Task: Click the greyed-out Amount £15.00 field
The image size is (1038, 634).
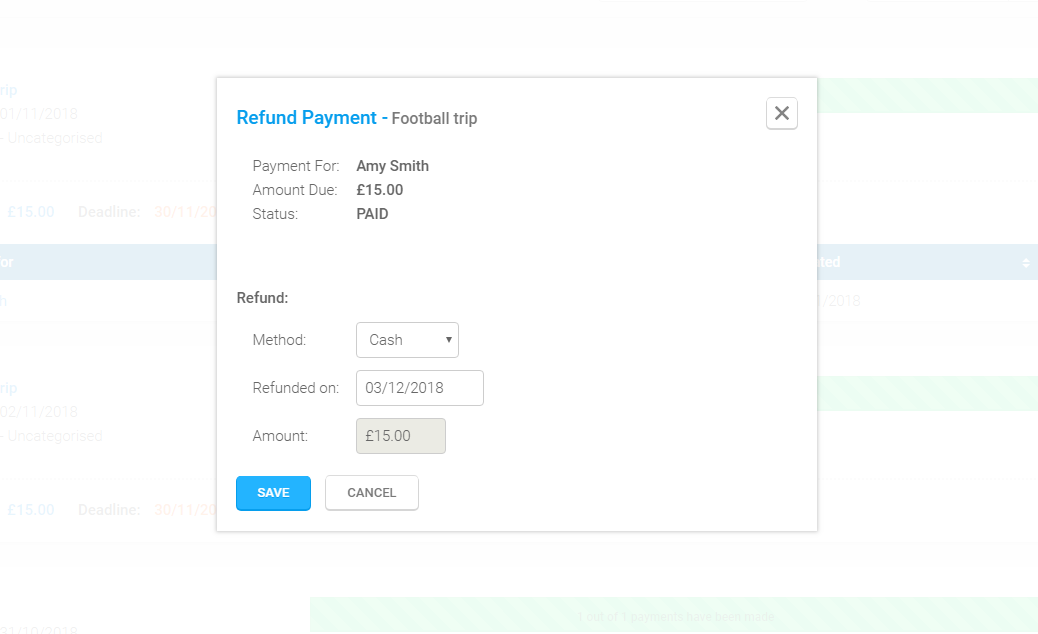Action: [x=400, y=436]
